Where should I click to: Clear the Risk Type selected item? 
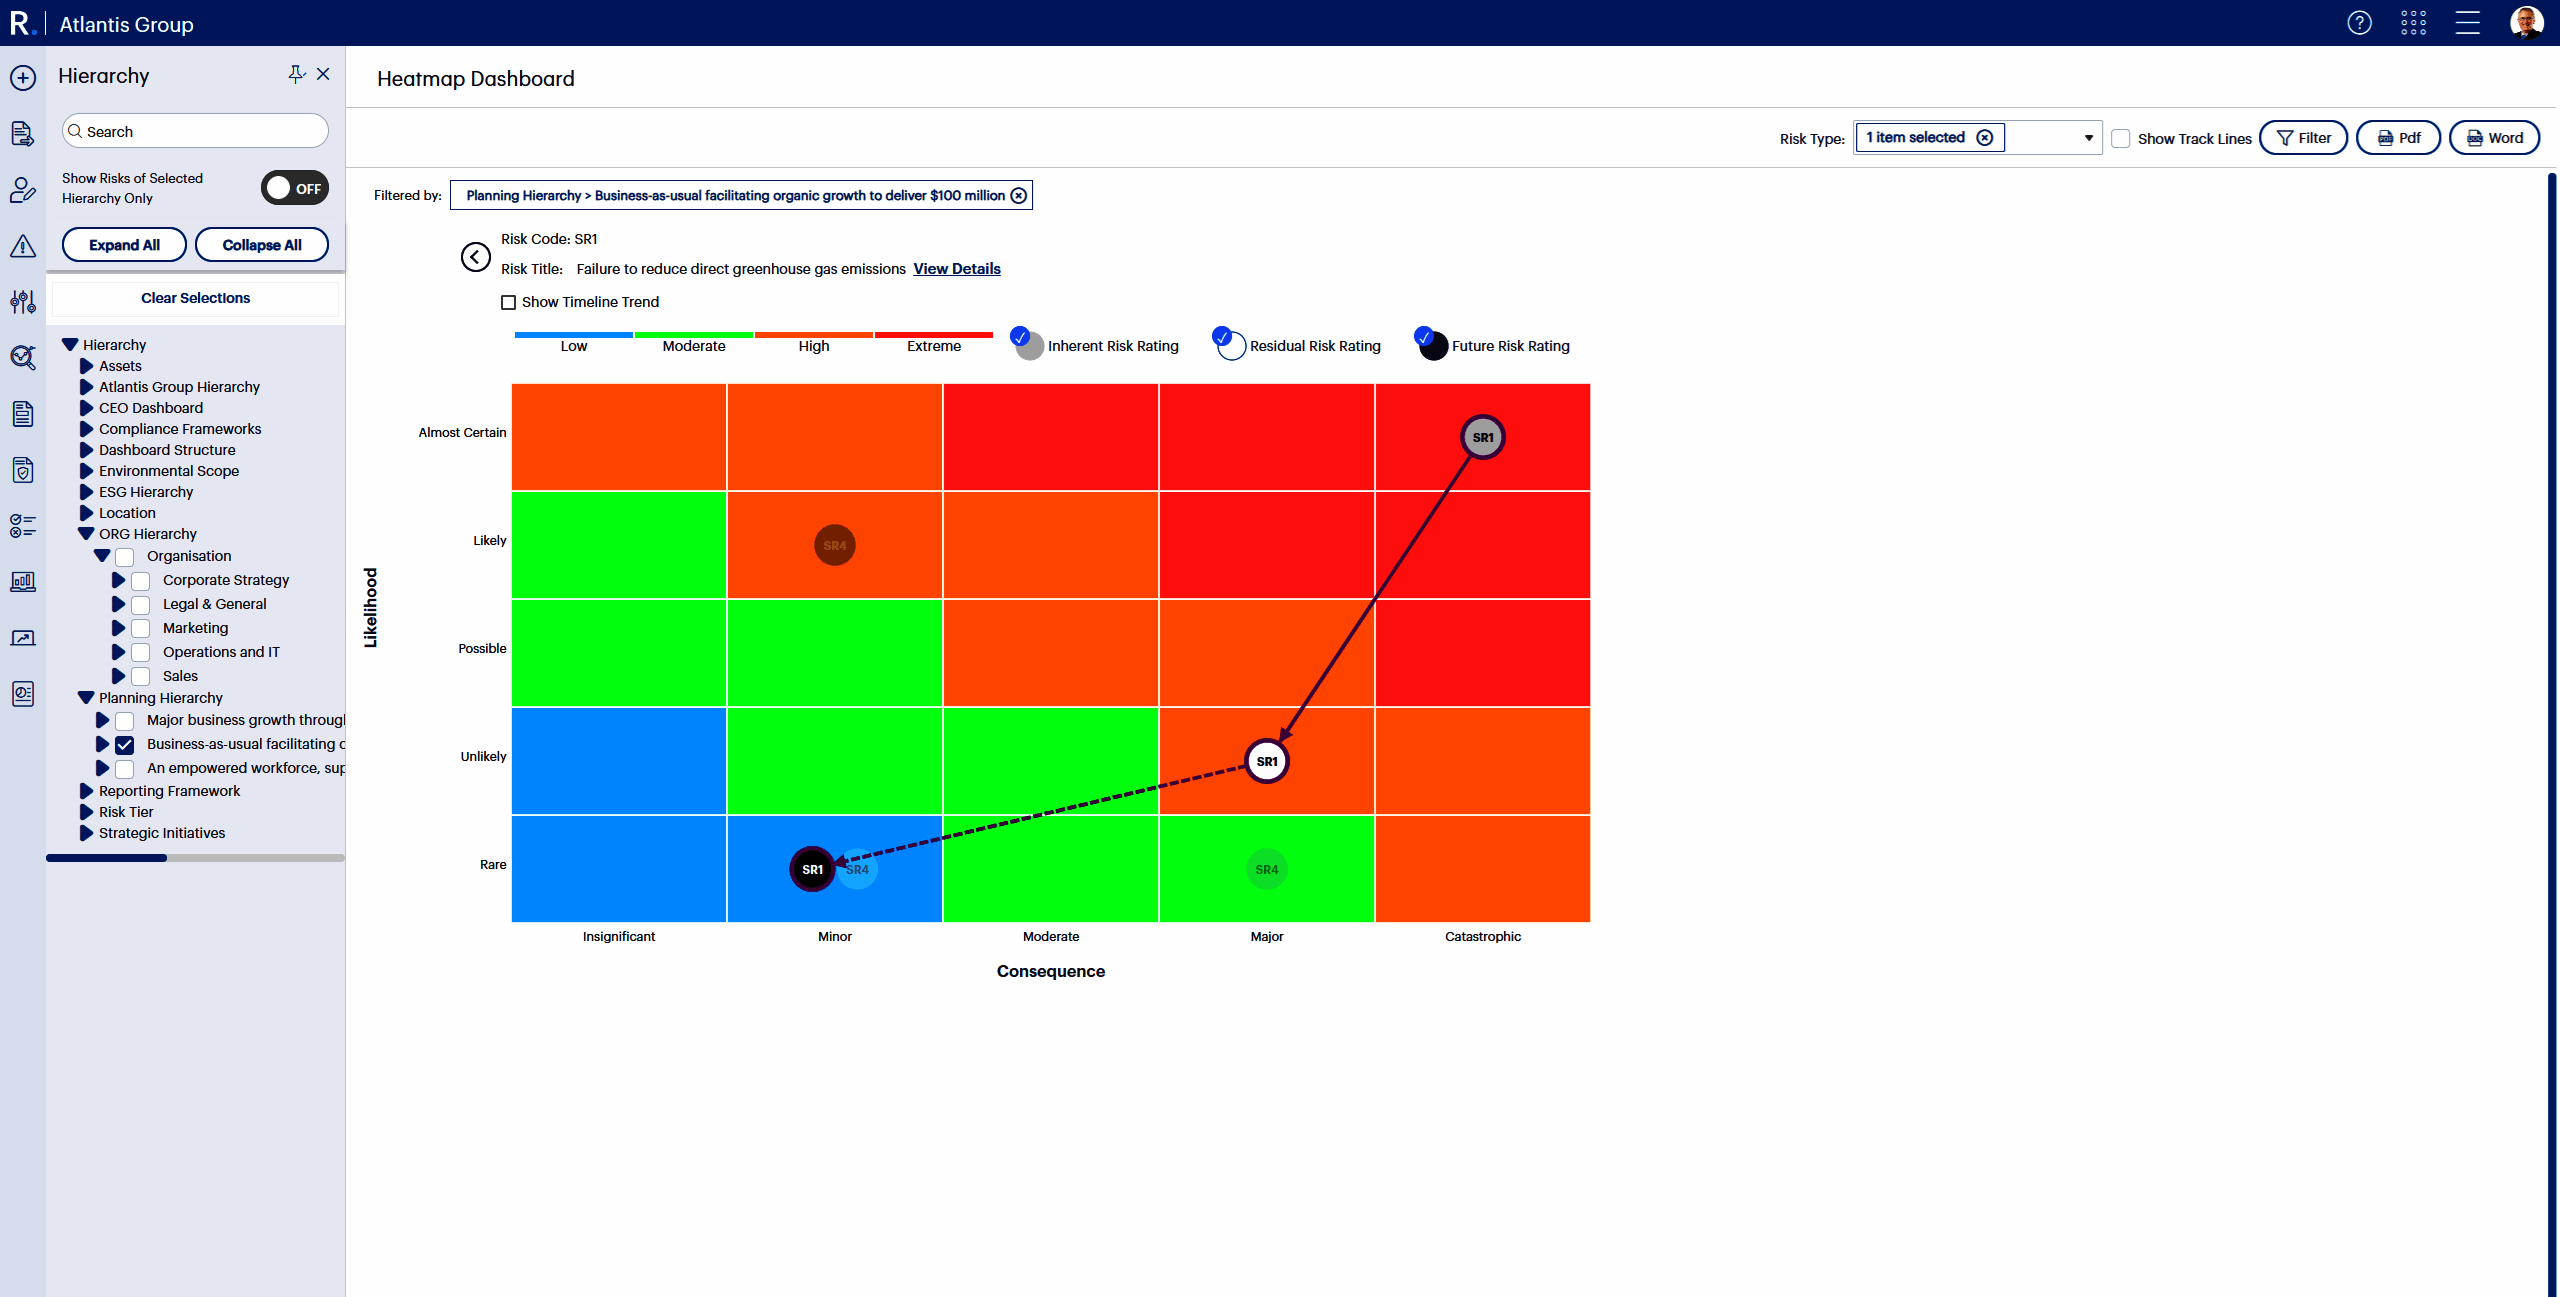1985,138
